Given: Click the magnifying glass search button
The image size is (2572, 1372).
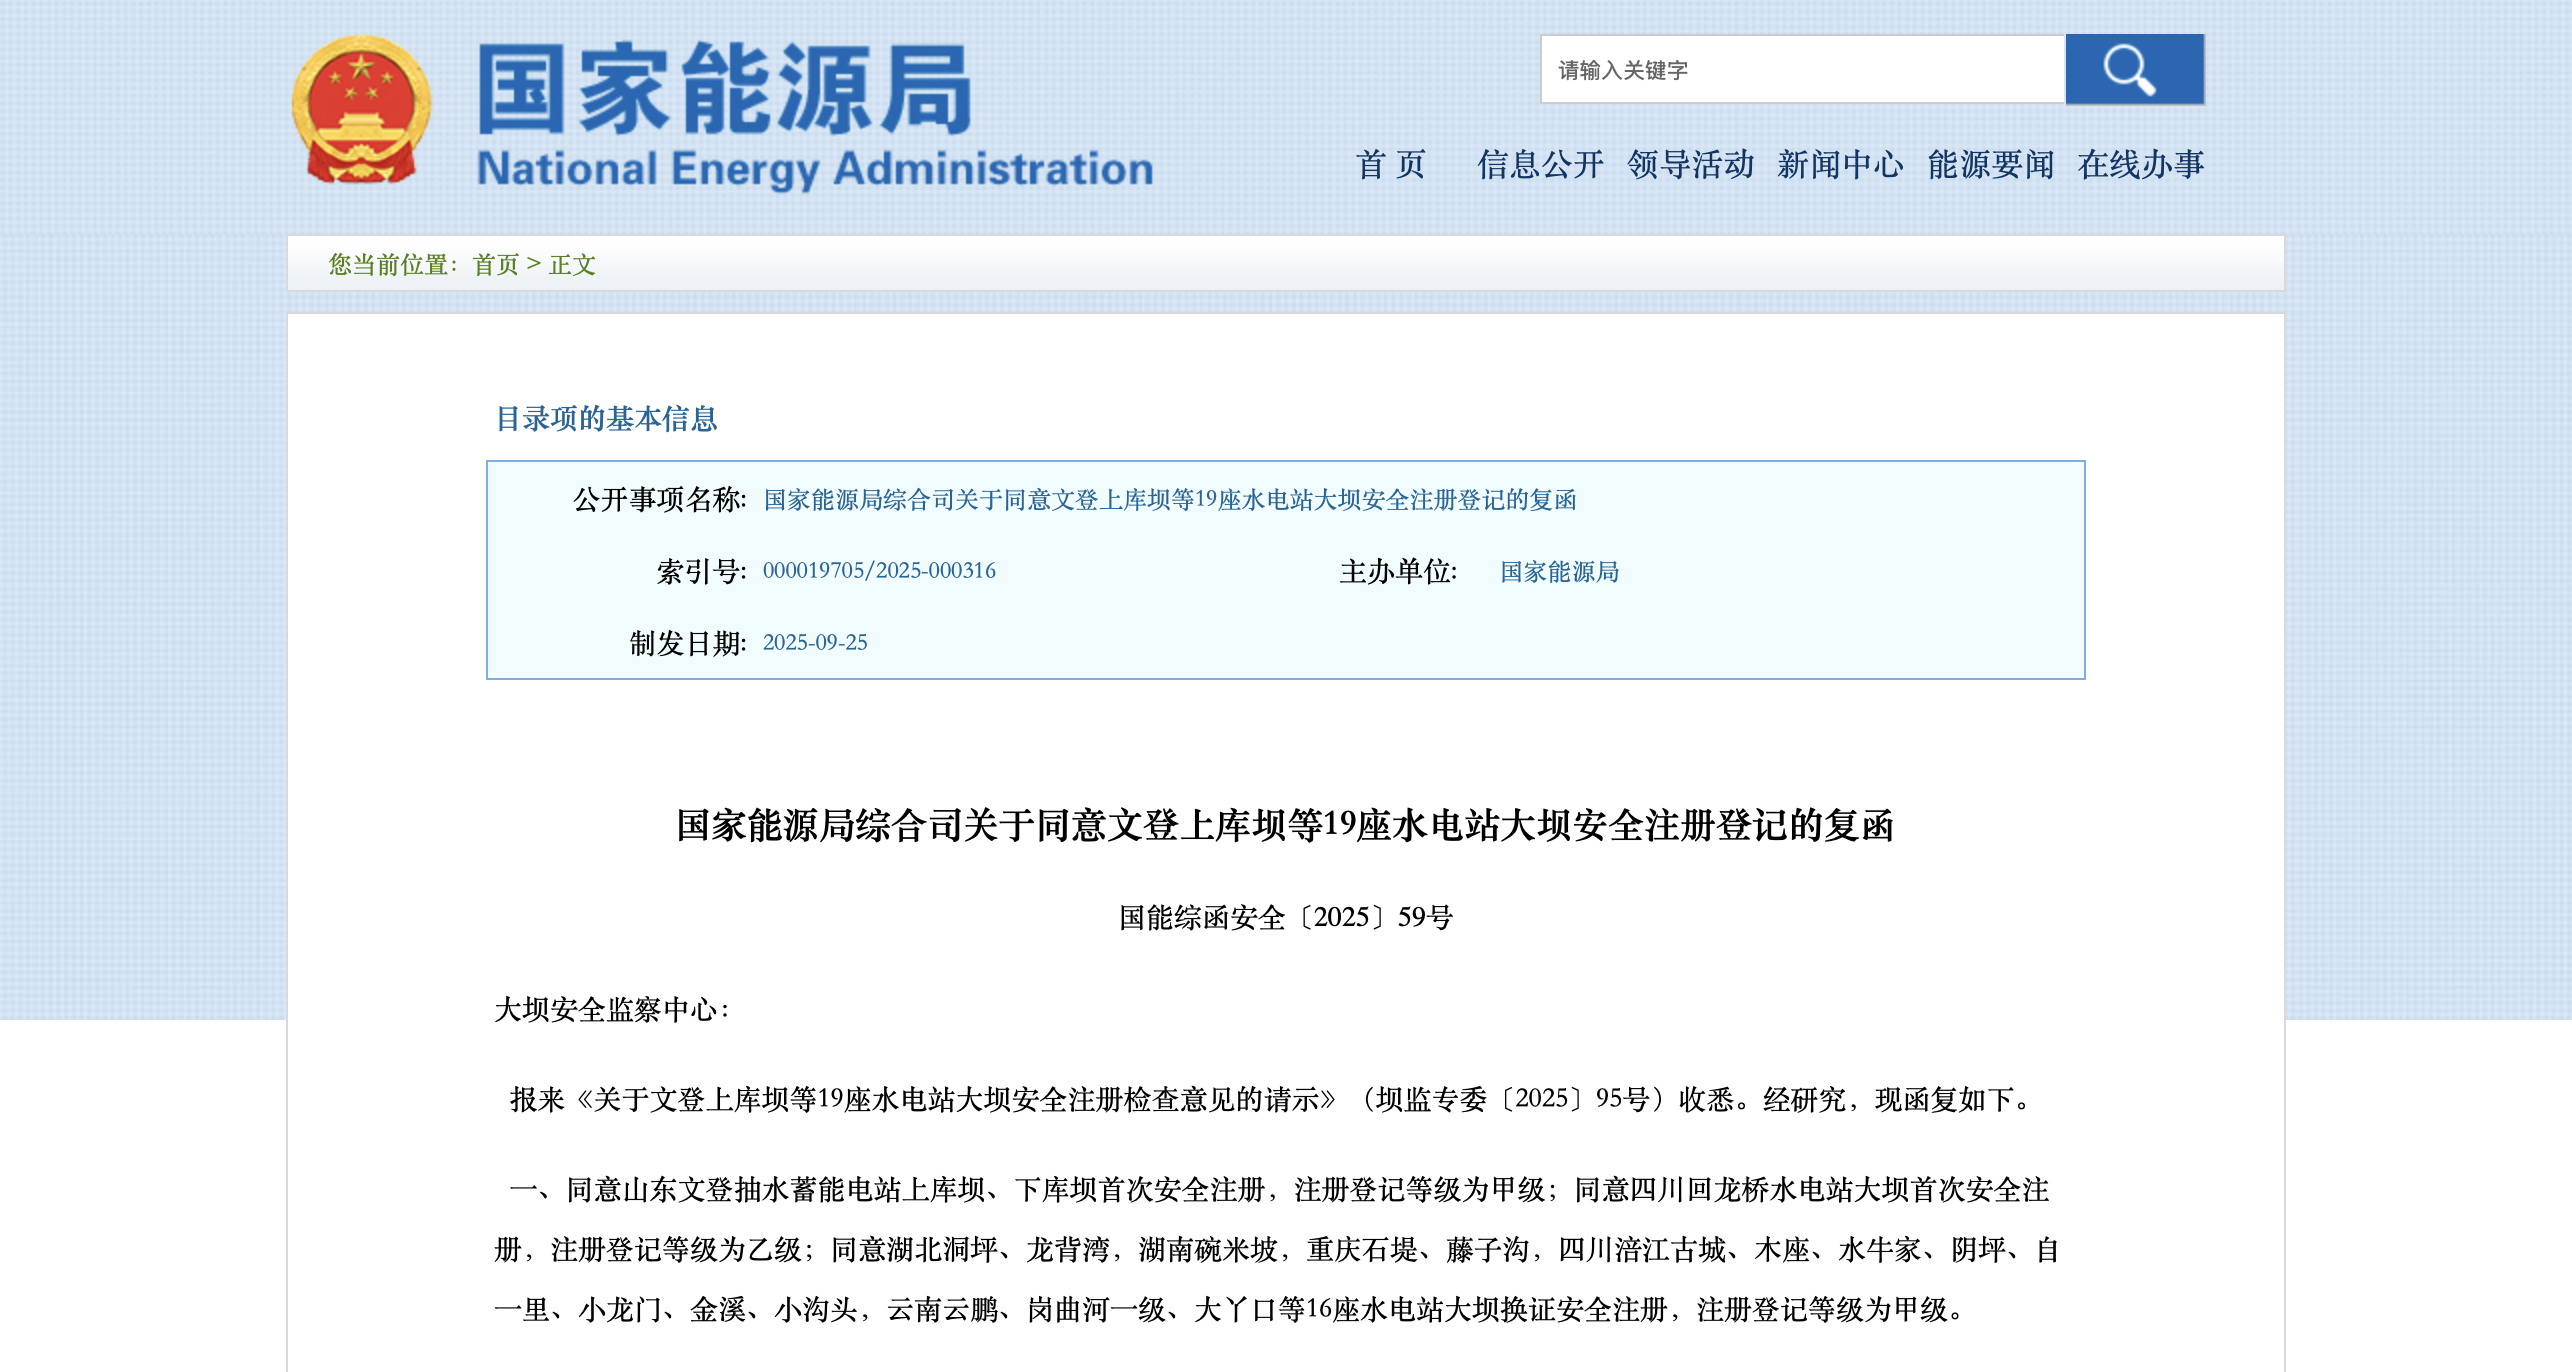Looking at the screenshot, I should pyautogui.click(x=2134, y=69).
